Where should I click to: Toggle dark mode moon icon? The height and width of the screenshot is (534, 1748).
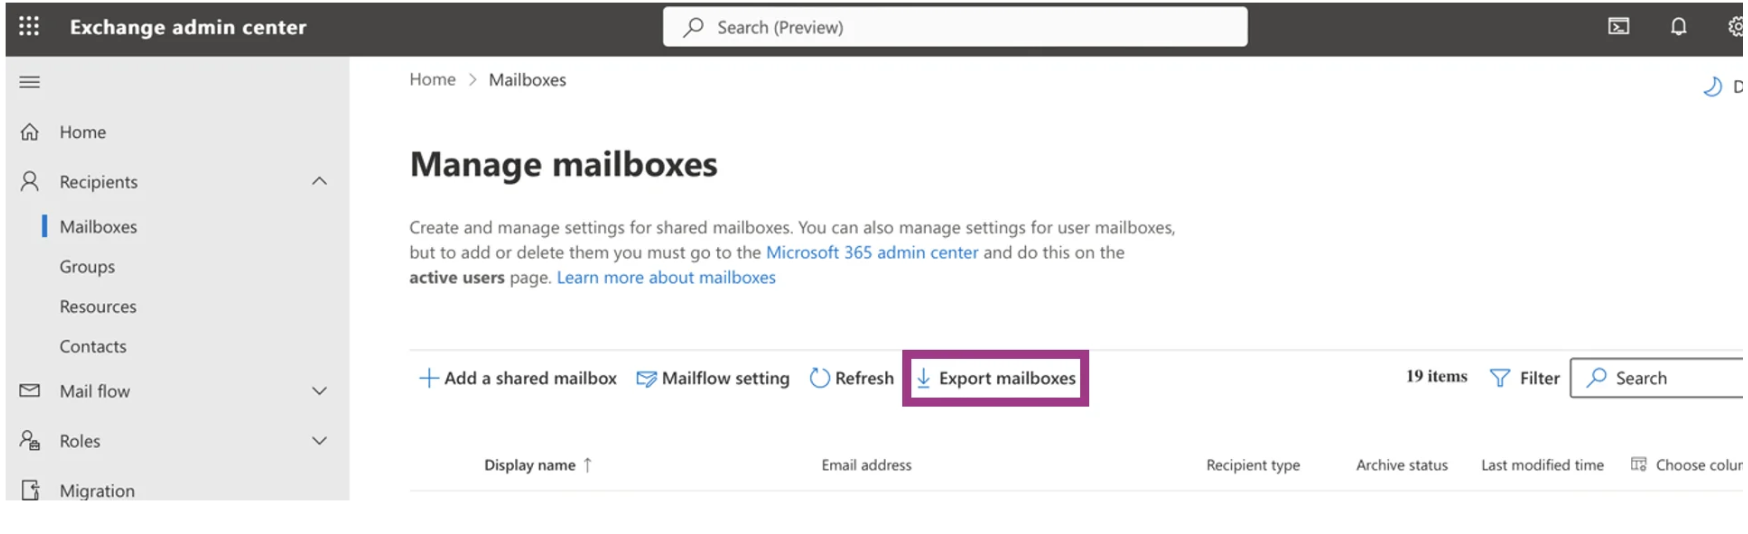1713,87
